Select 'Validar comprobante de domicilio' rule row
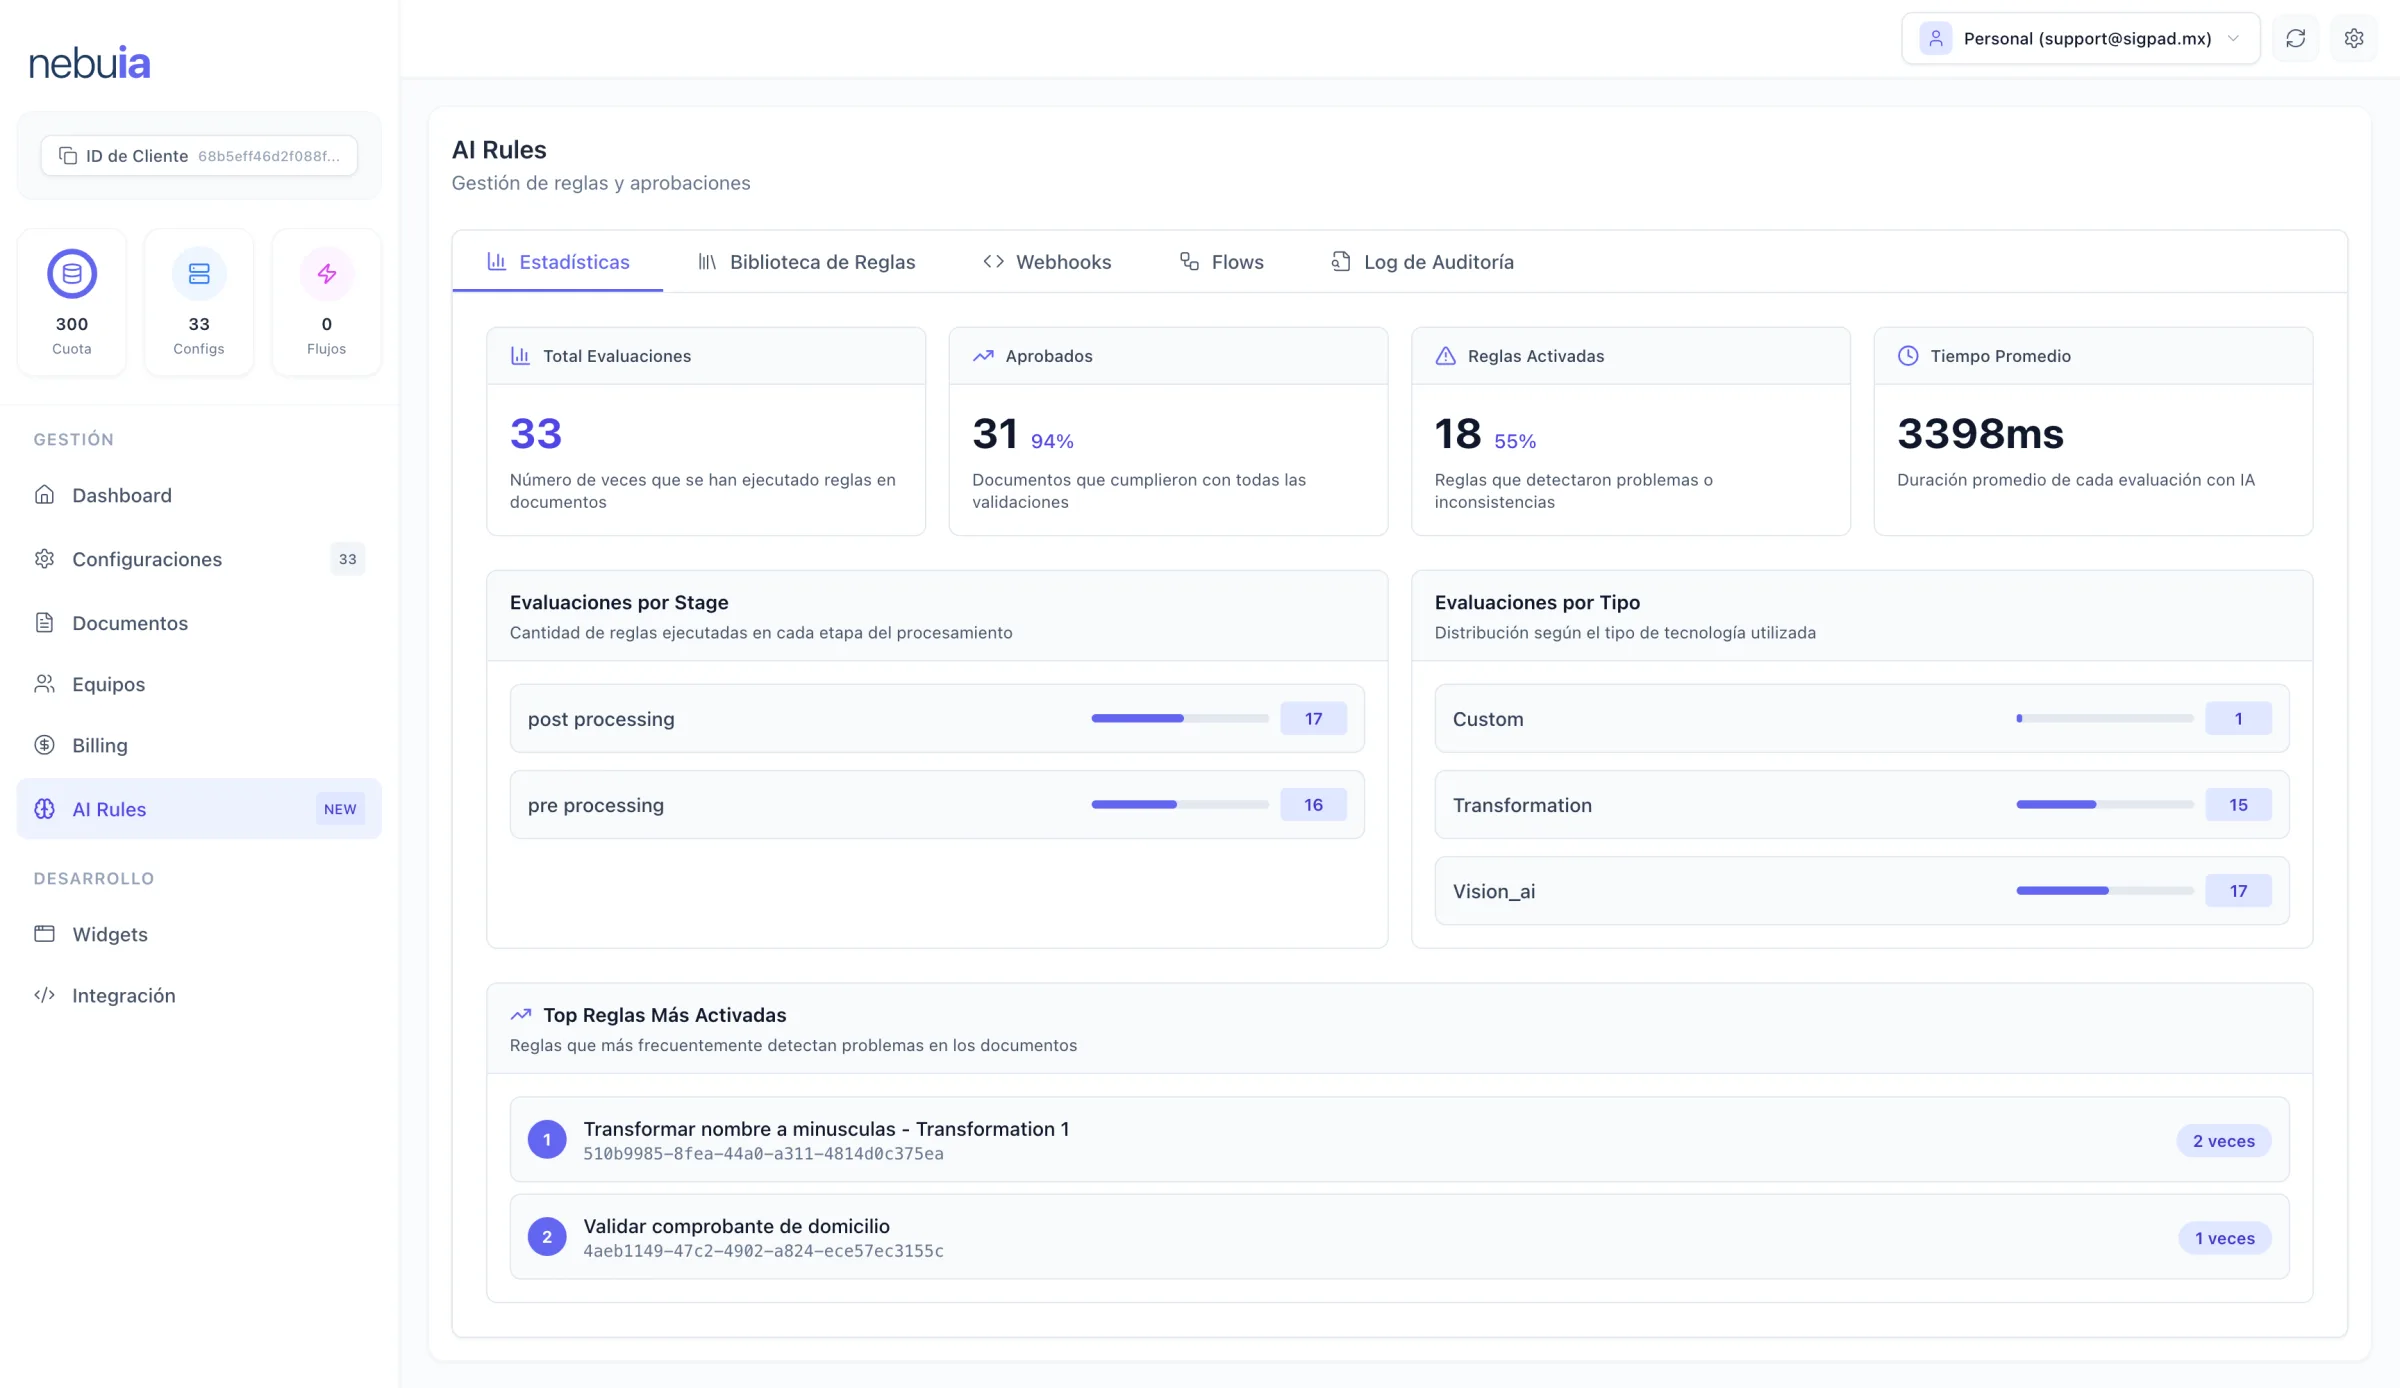The height and width of the screenshot is (1388, 2400). pos(1399,1236)
